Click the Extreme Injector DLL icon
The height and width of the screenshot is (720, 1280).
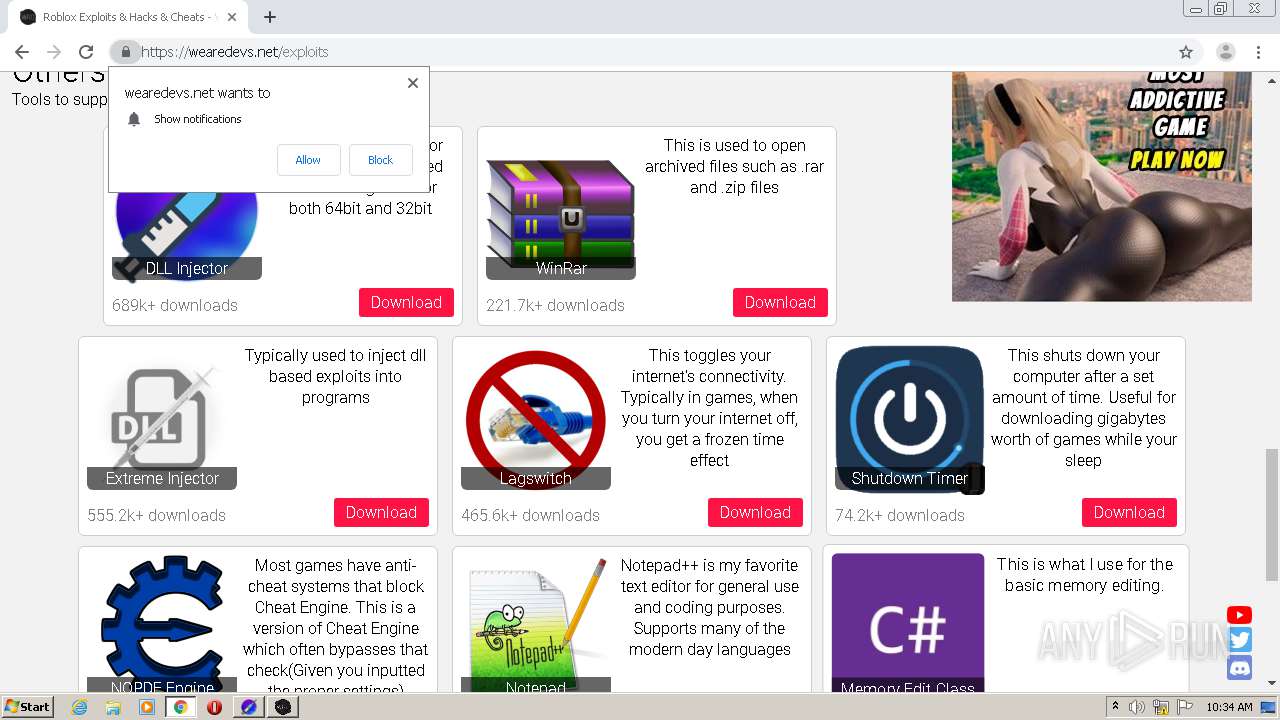tap(162, 418)
